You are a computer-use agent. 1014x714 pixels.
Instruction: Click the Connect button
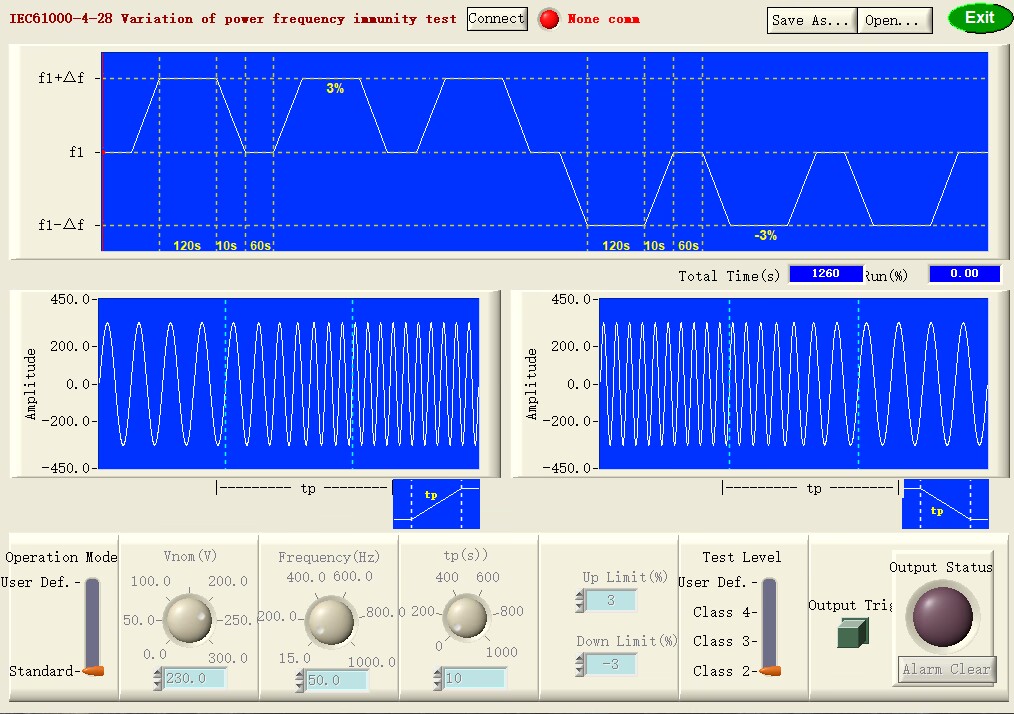click(x=497, y=19)
